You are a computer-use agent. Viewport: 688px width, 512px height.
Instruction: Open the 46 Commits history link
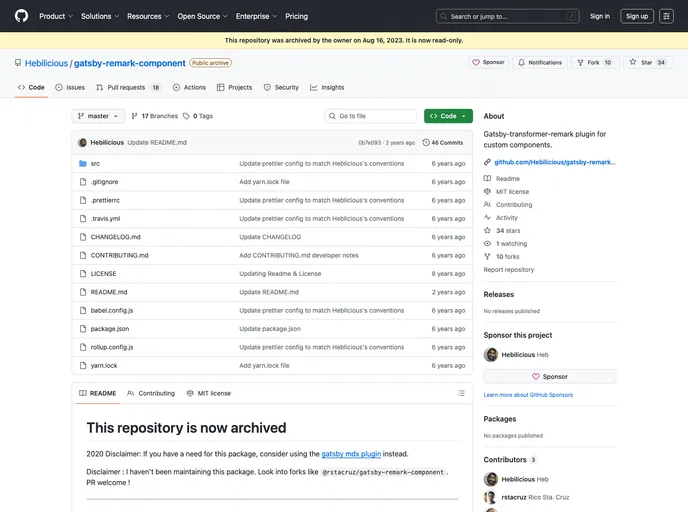click(x=443, y=143)
